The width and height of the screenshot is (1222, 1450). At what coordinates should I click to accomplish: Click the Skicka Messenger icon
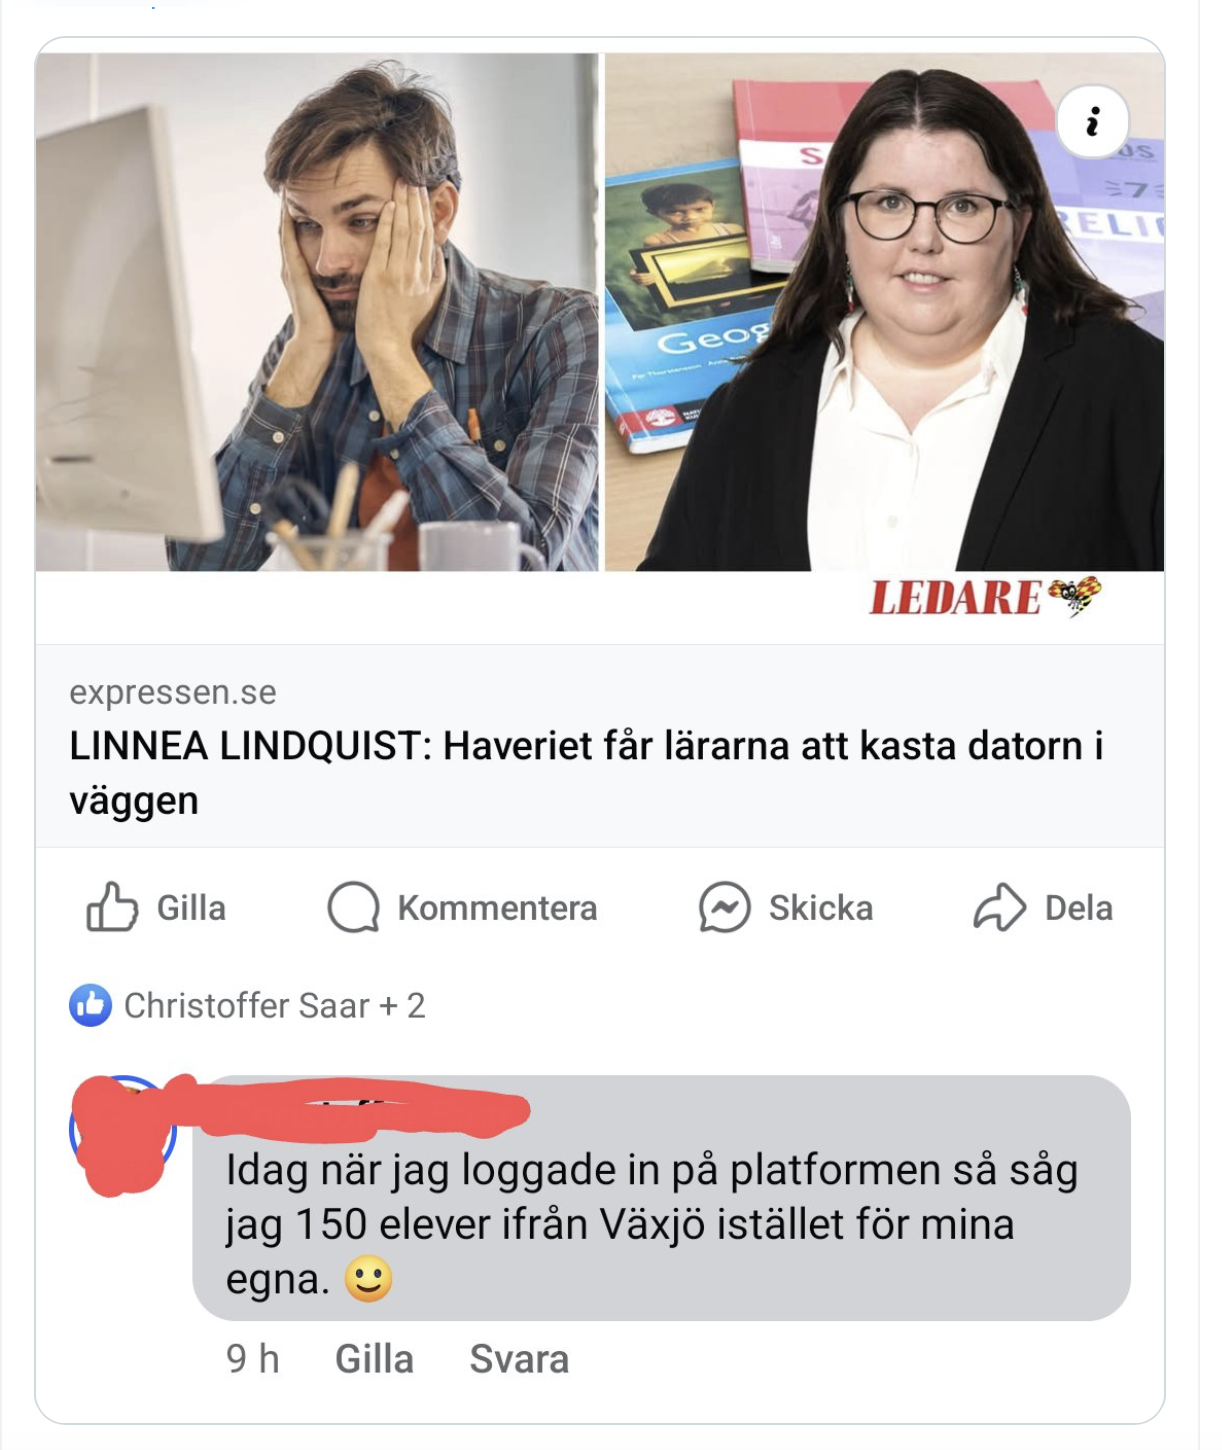pos(725,907)
